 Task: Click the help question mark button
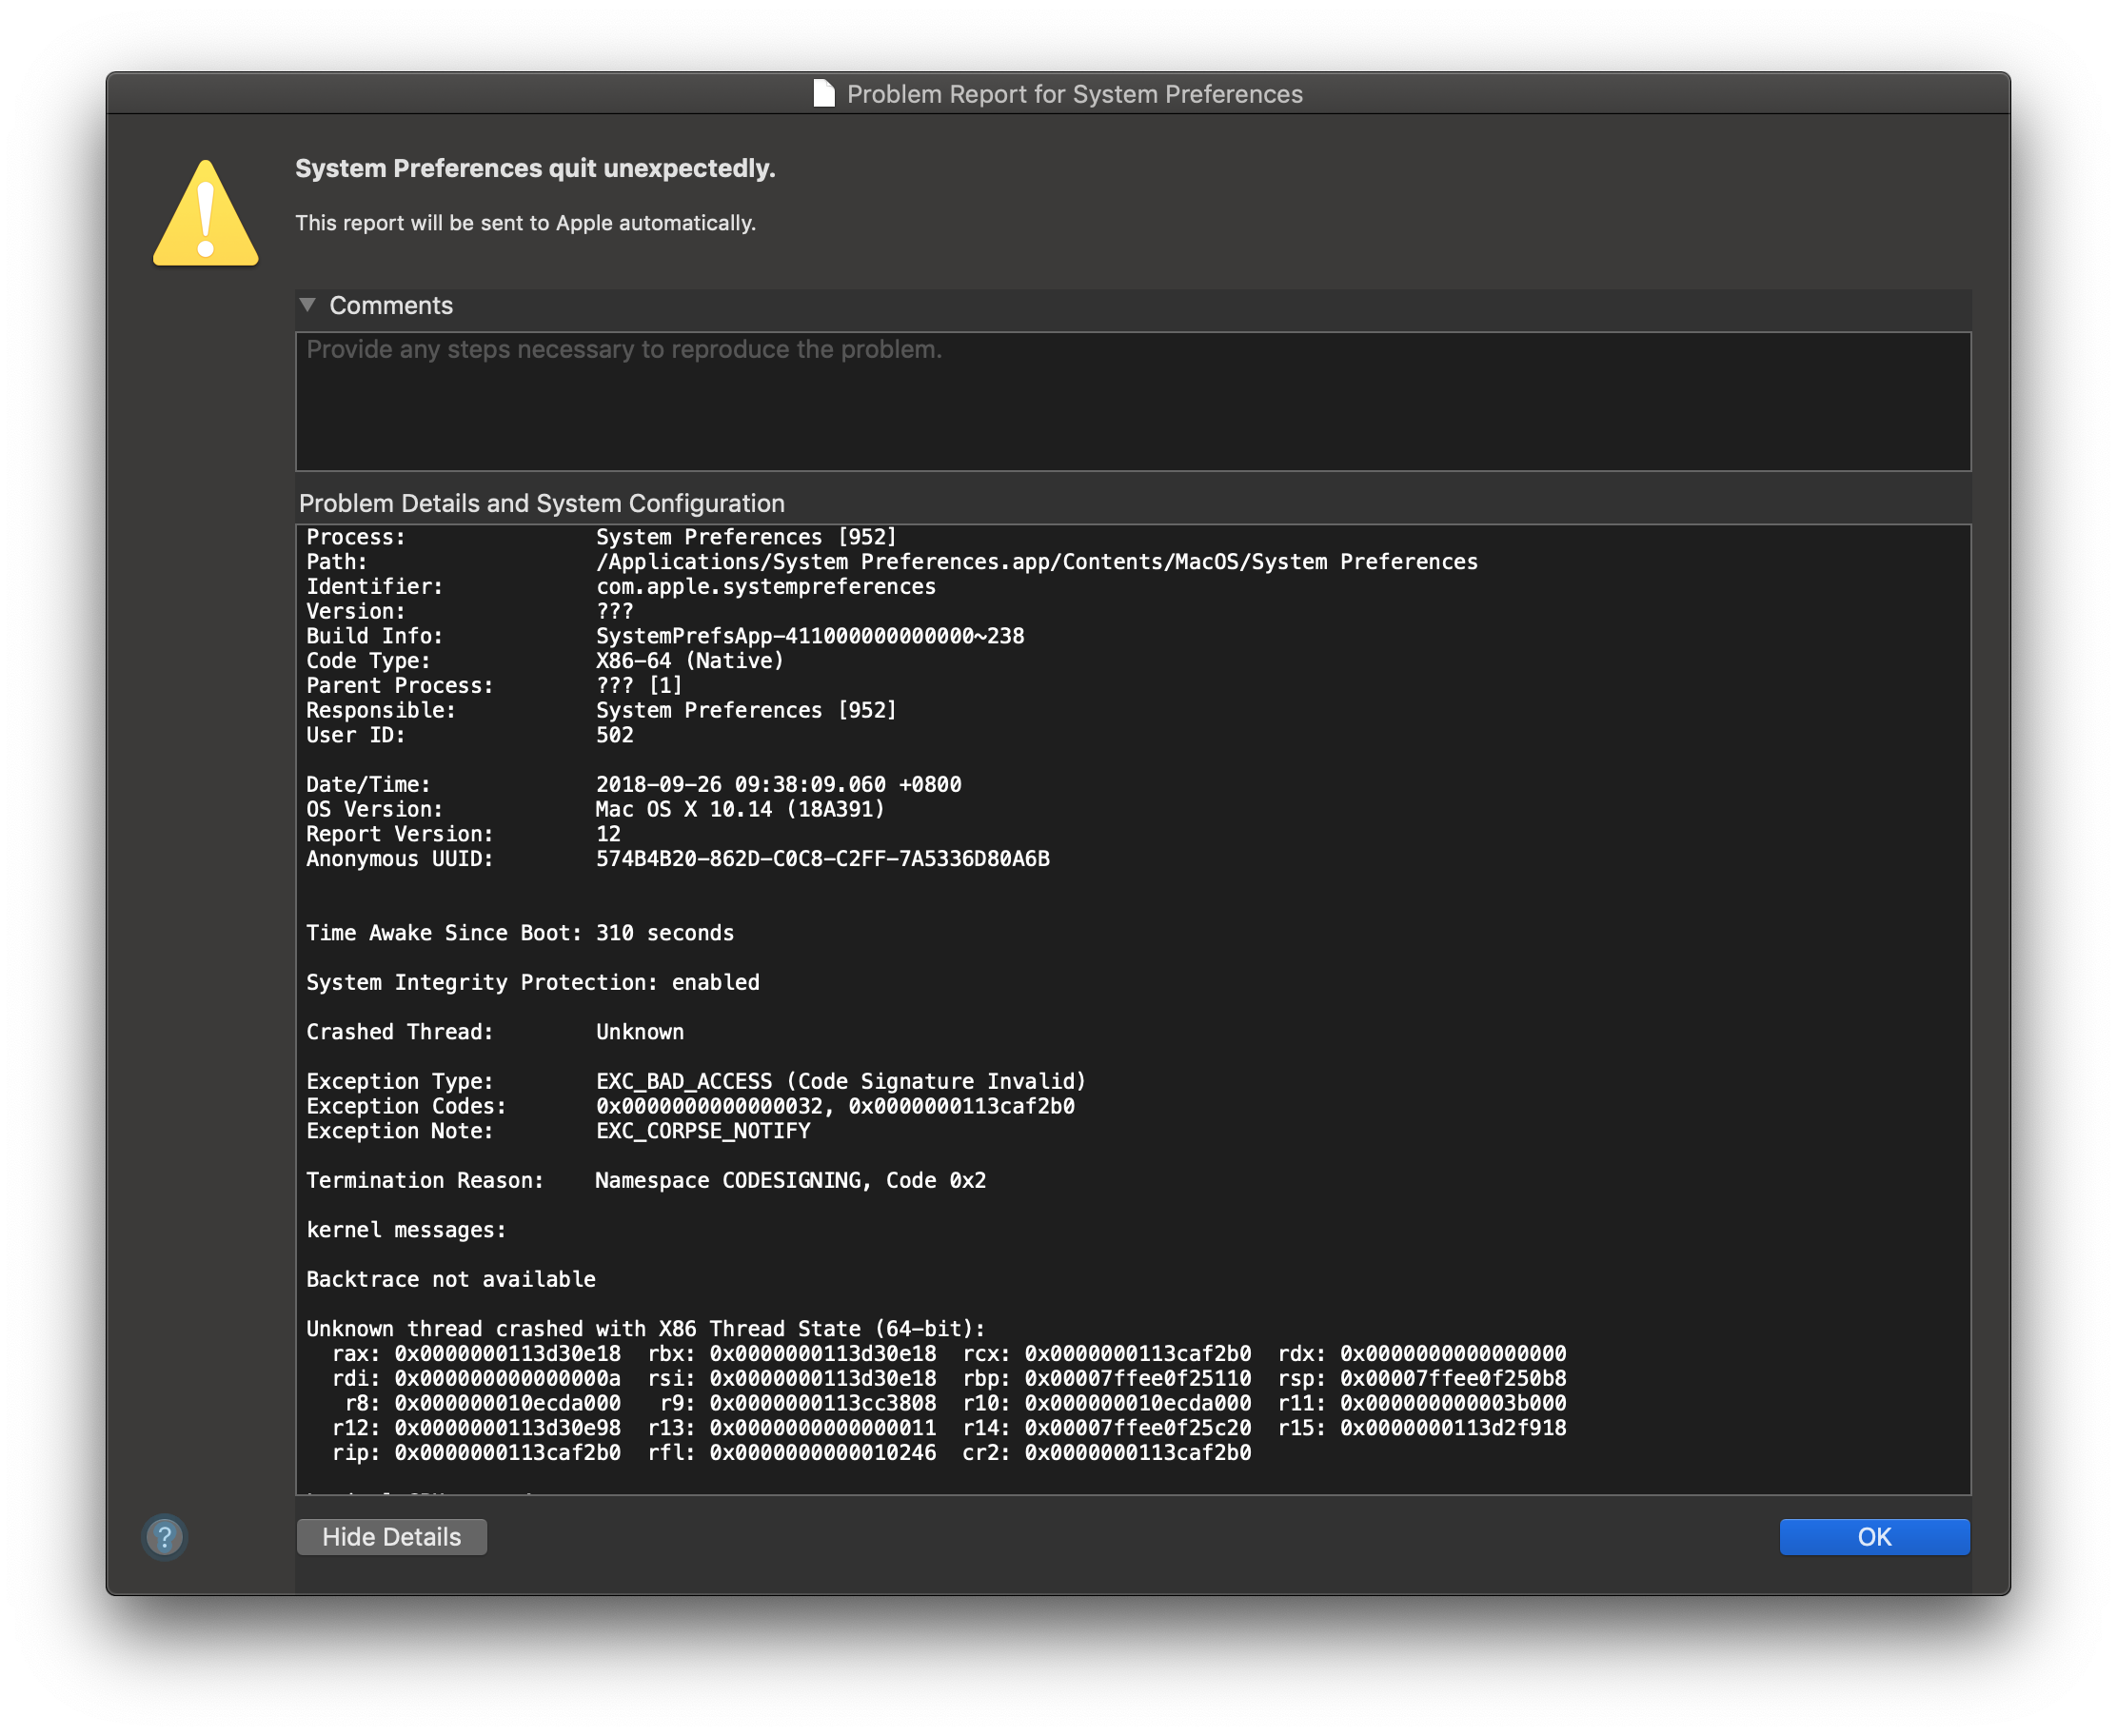[x=165, y=1536]
